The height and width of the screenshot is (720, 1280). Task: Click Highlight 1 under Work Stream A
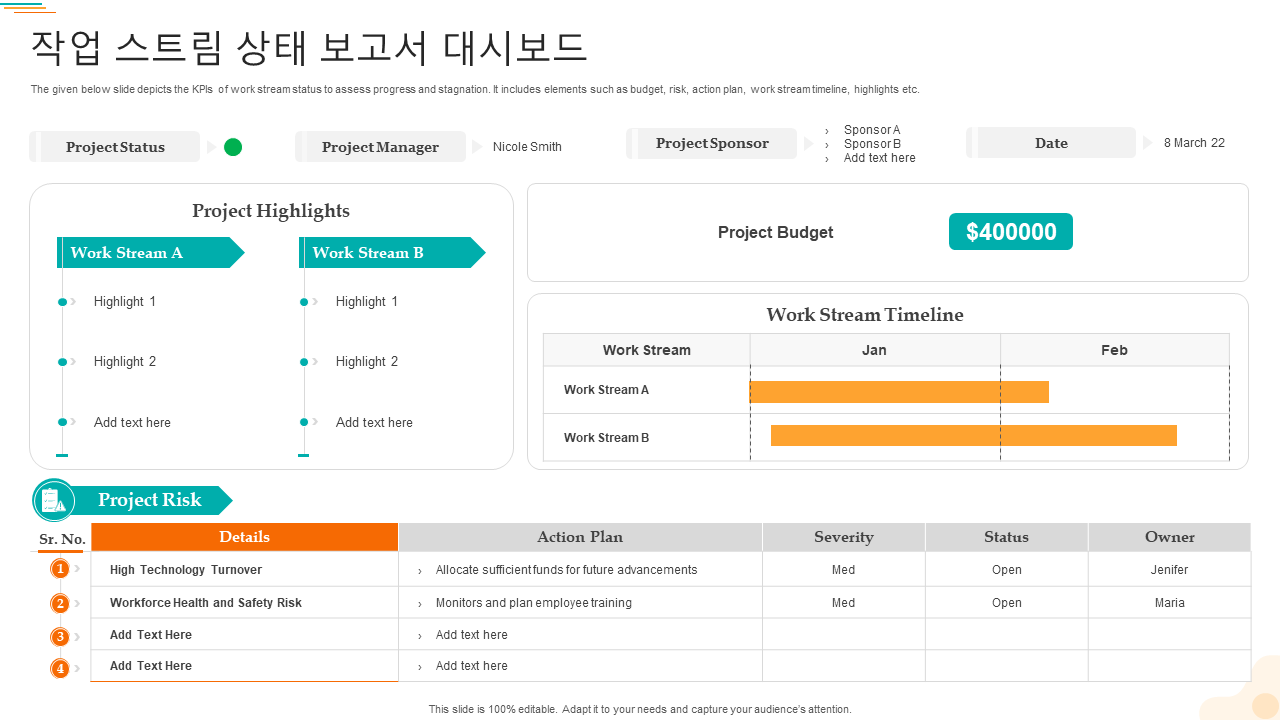coord(125,301)
